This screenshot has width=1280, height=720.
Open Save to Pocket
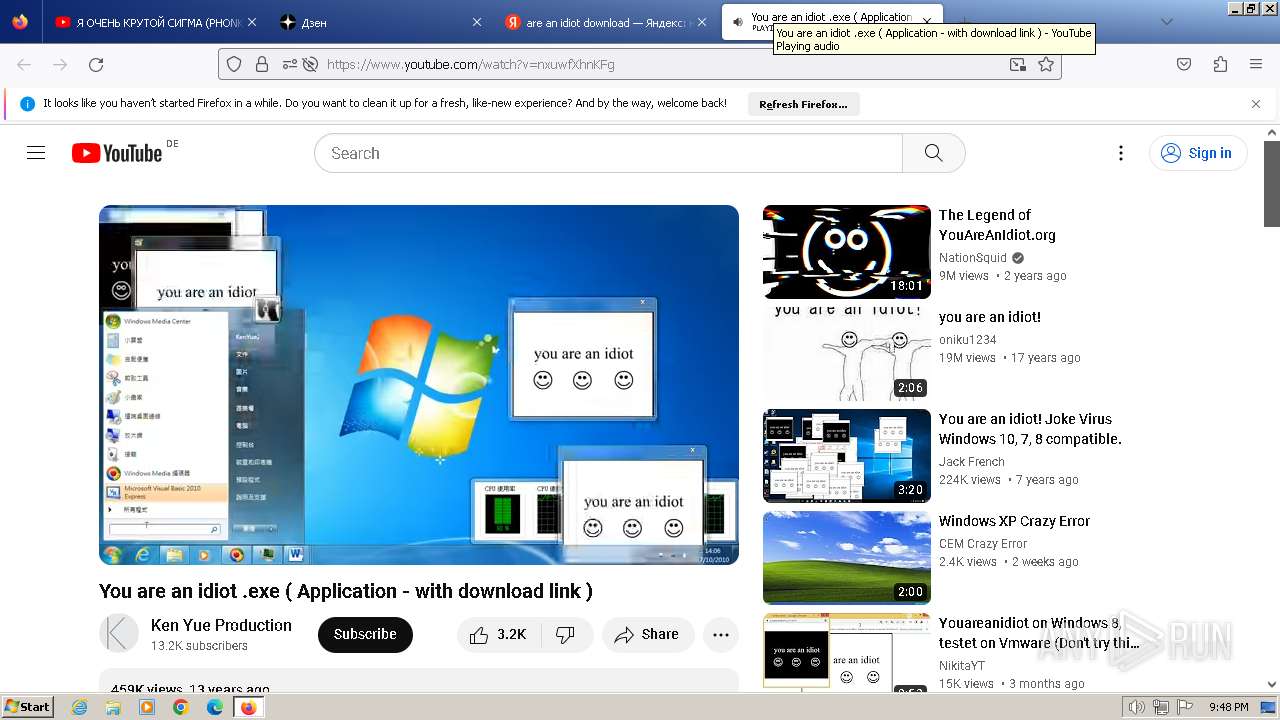click(x=1184, y=64)
